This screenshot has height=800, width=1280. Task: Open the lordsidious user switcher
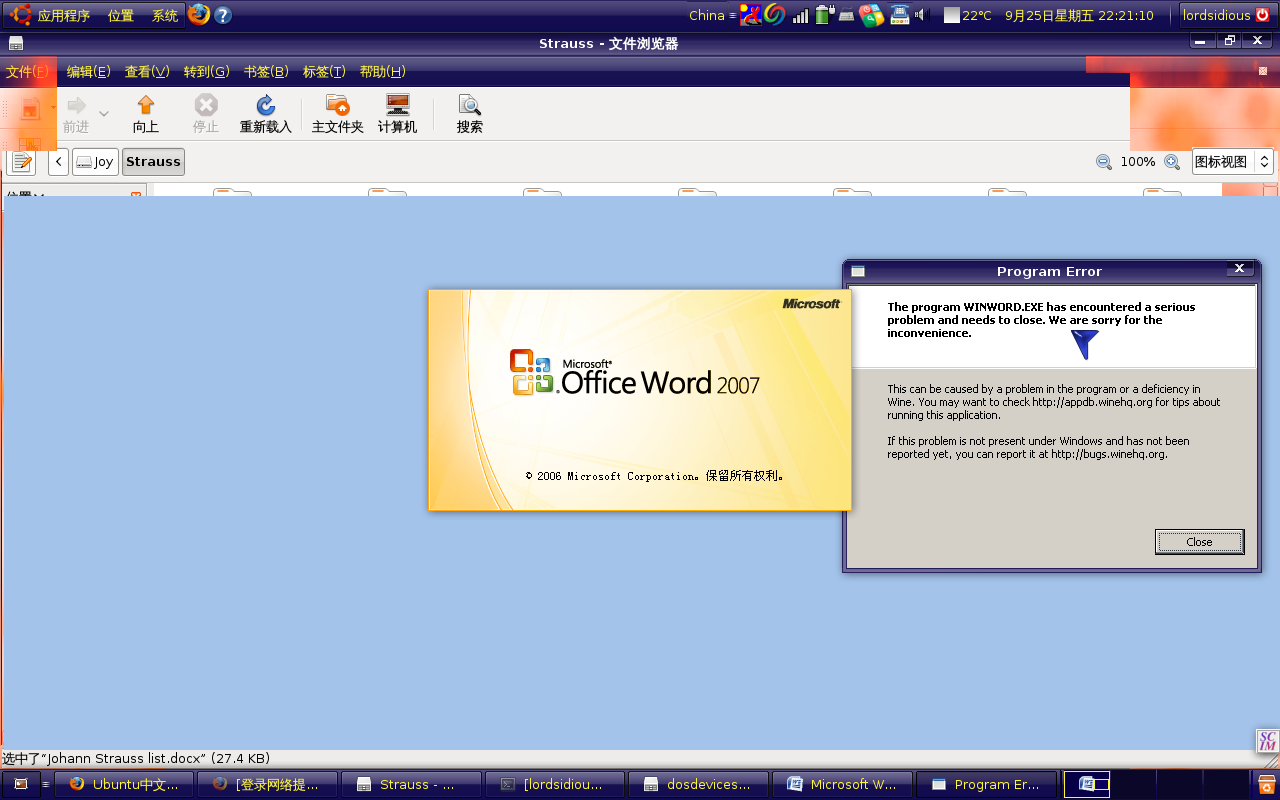[x=1227, y=15]
